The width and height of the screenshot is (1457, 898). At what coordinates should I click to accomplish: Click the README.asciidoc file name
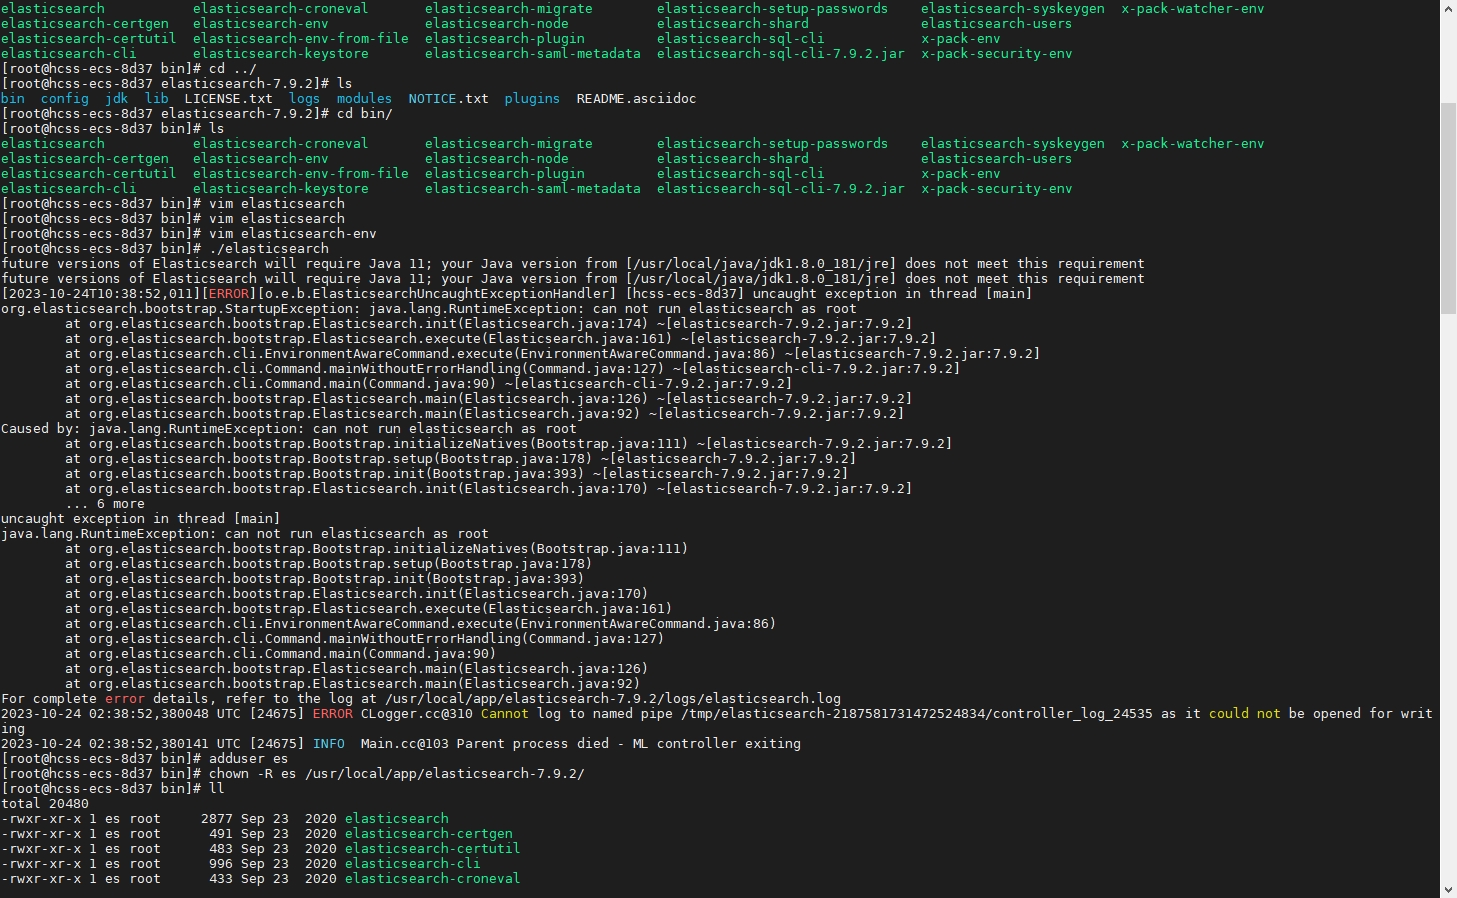coord(637,99)
